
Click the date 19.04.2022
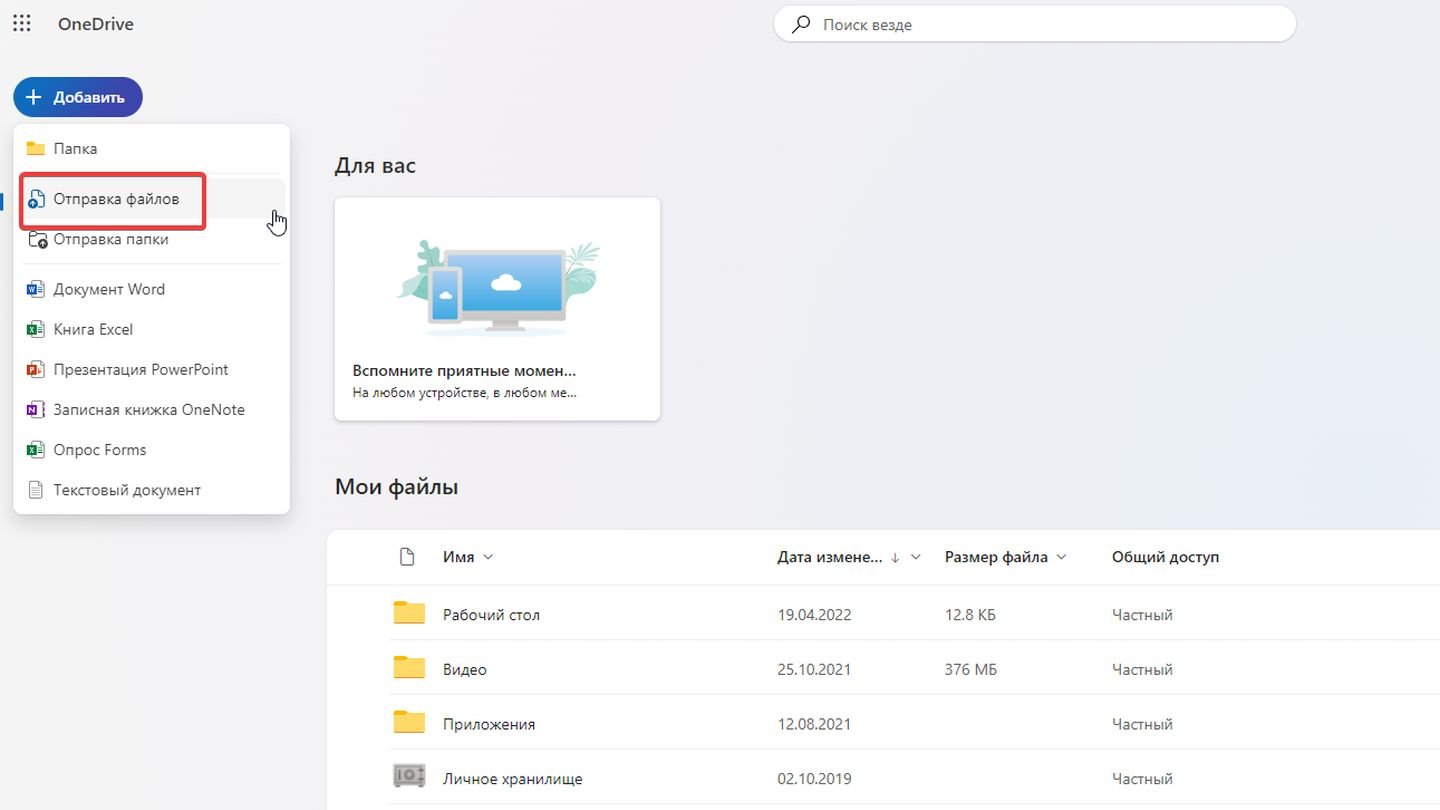[814, 615]
